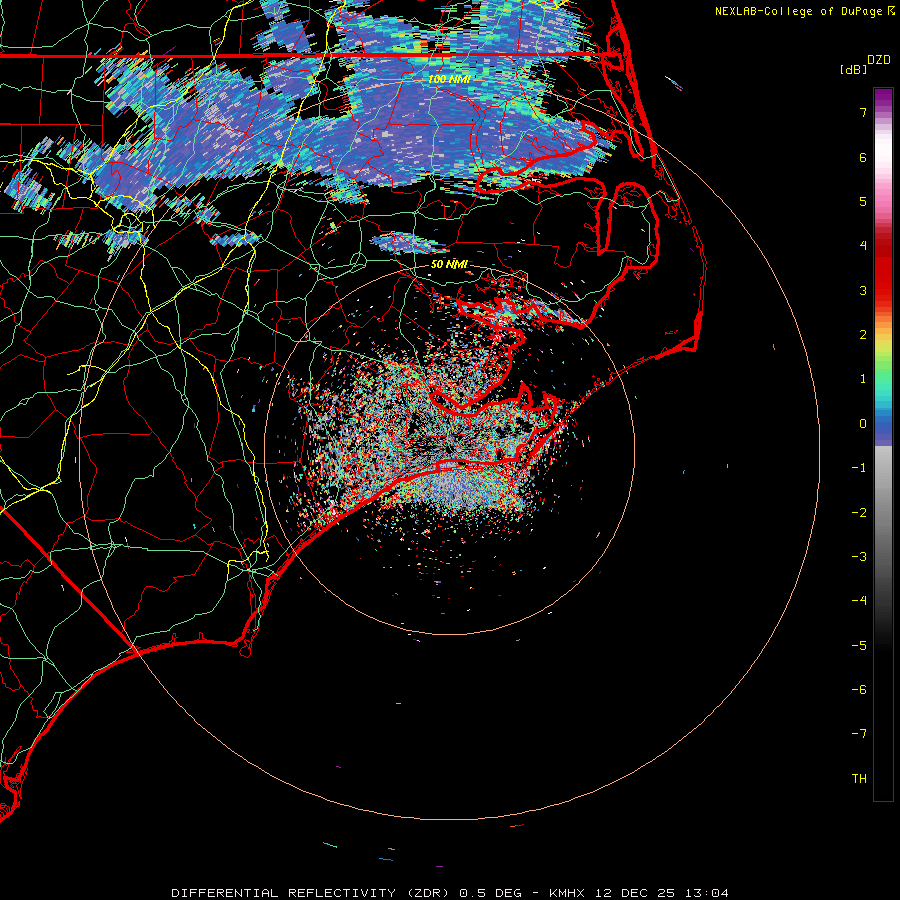Click the -3 value on the color scale
The width and height of the screenshot is (900, 900).
pos(859,557)
